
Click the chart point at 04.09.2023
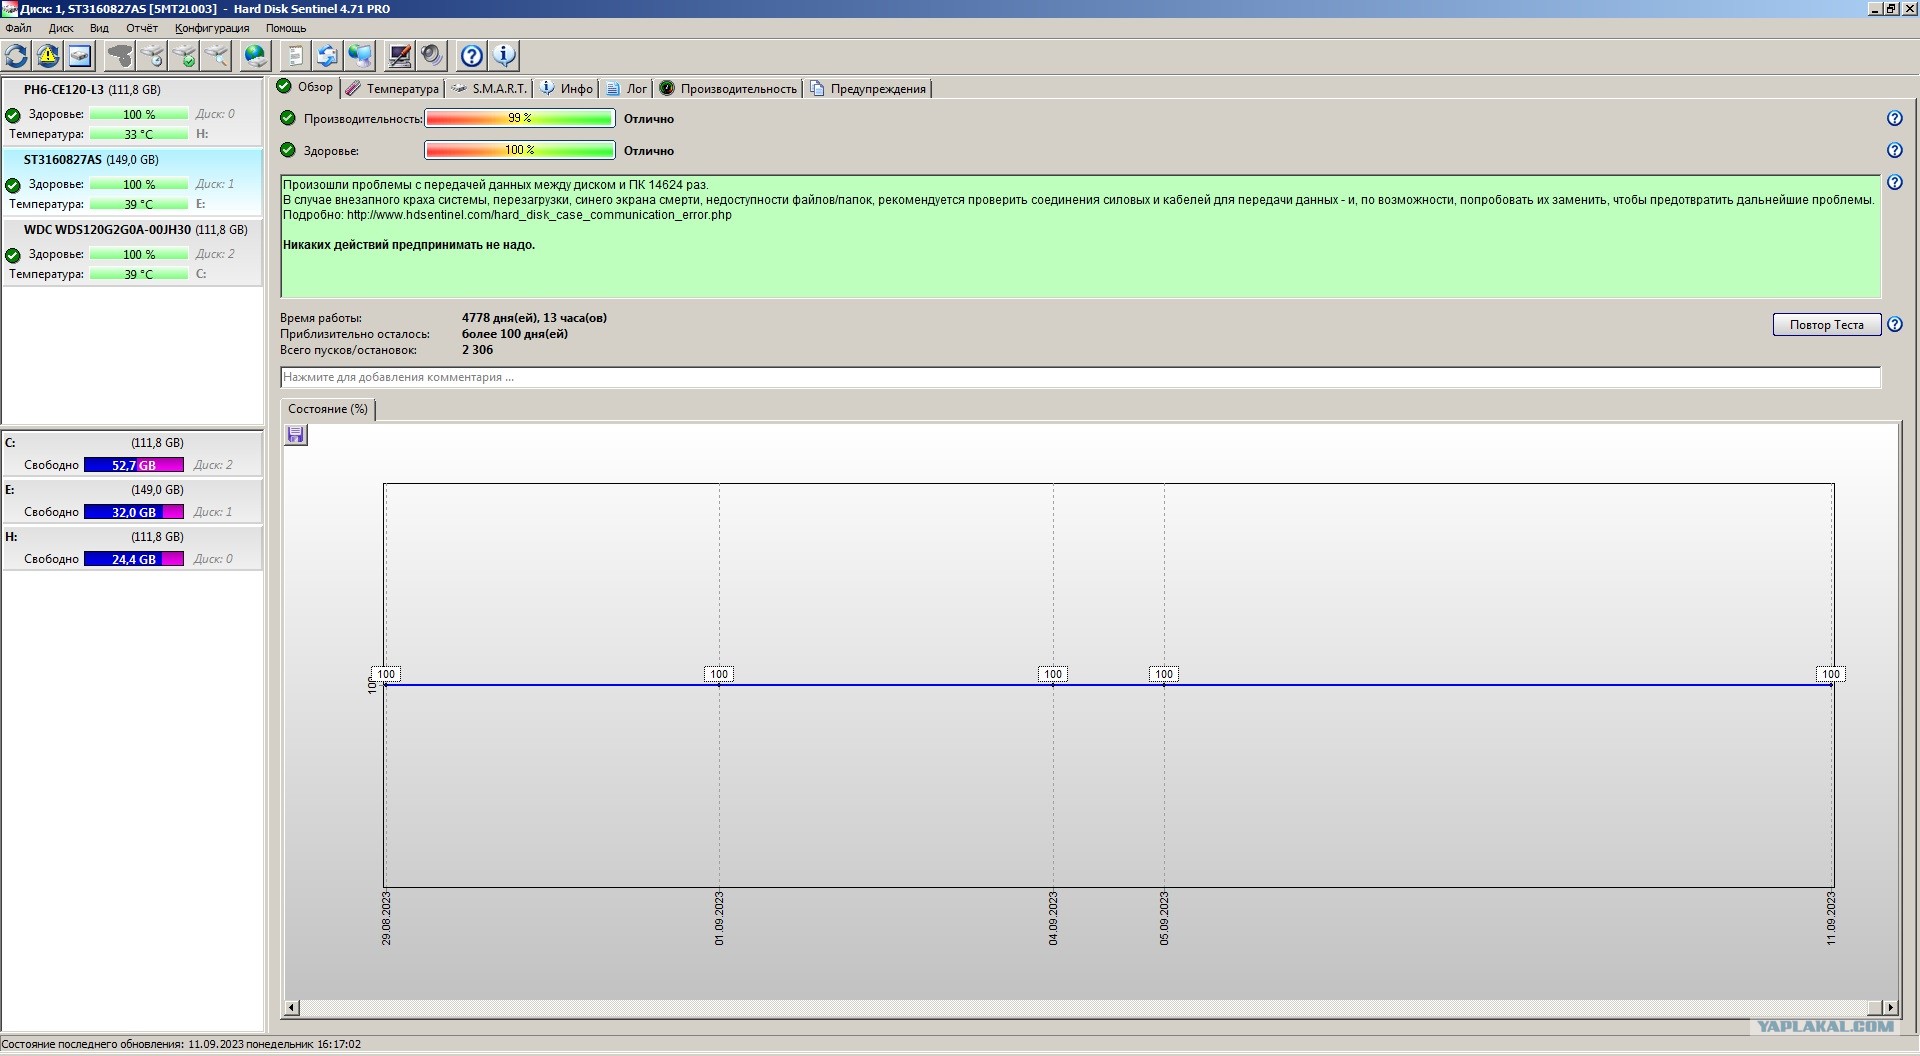[x=1053, y=685]
